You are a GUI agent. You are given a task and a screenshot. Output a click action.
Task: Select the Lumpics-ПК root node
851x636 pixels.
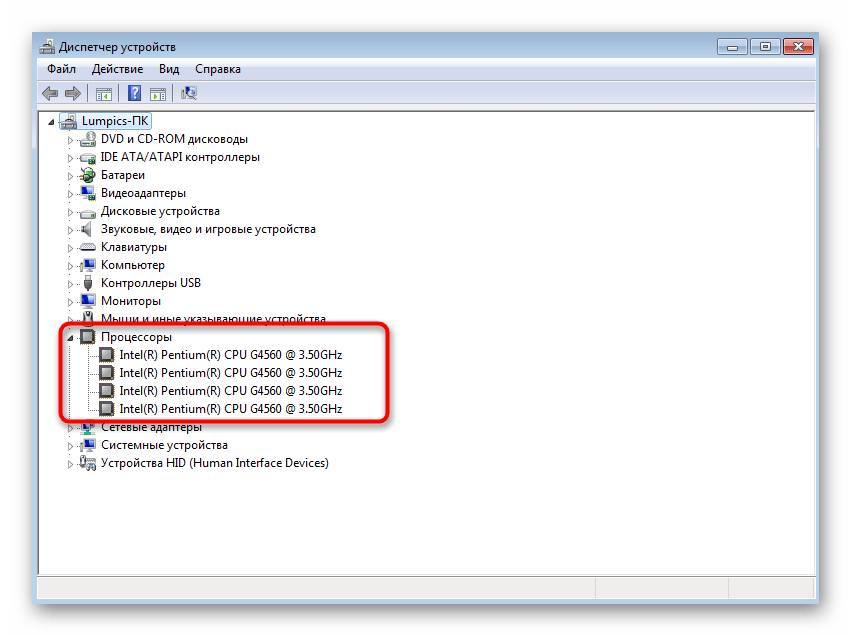pos(116,121)
